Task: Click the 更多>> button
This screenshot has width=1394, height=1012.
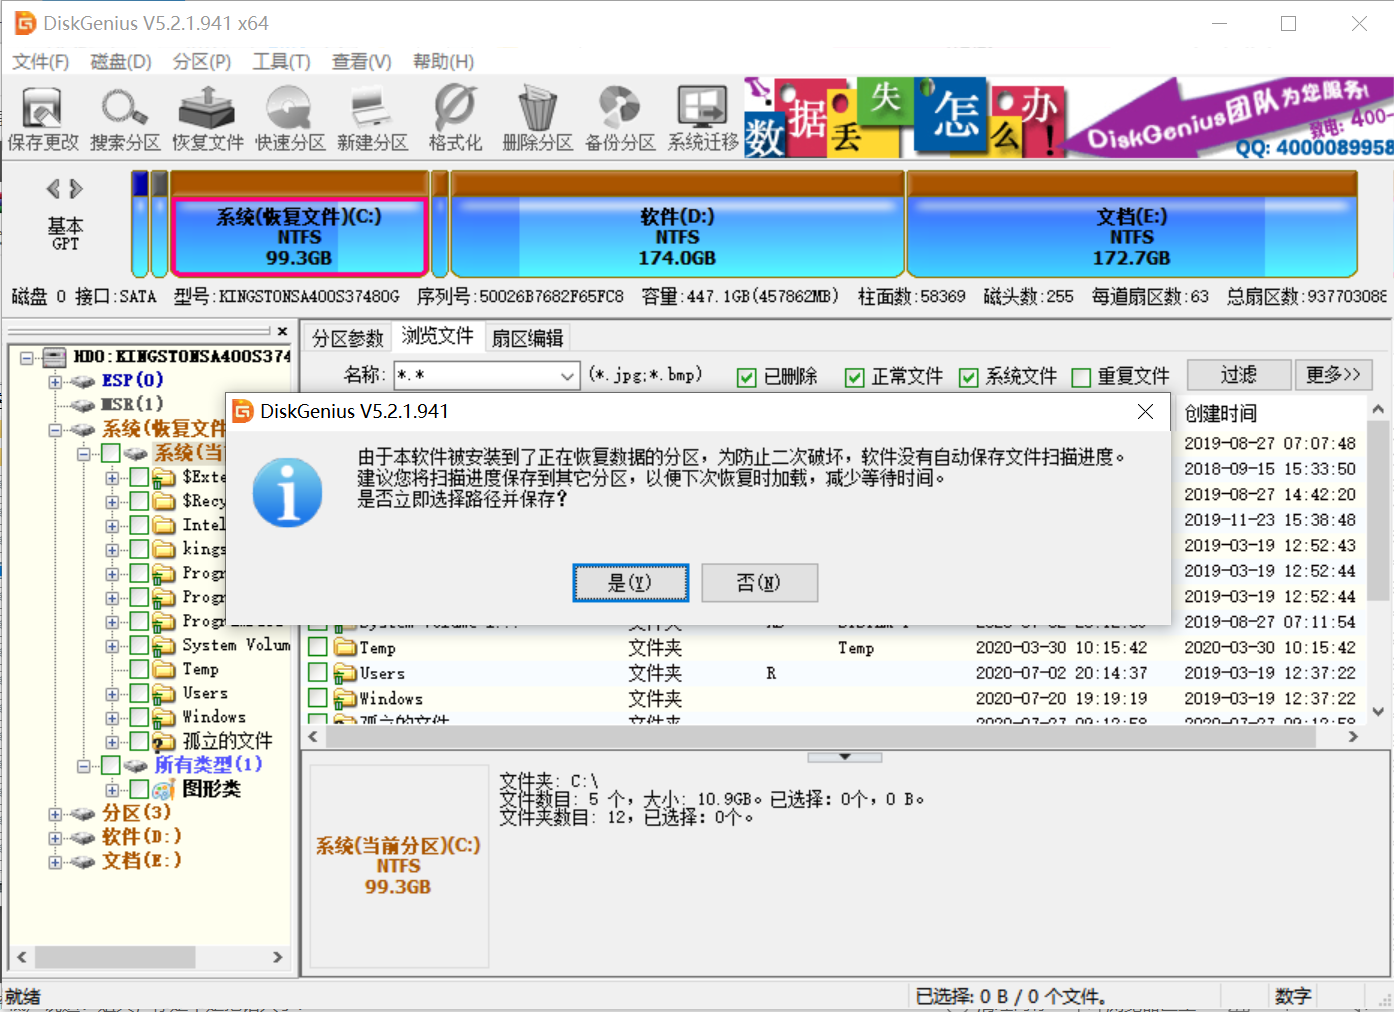Action: click(x=1333, y=375)
